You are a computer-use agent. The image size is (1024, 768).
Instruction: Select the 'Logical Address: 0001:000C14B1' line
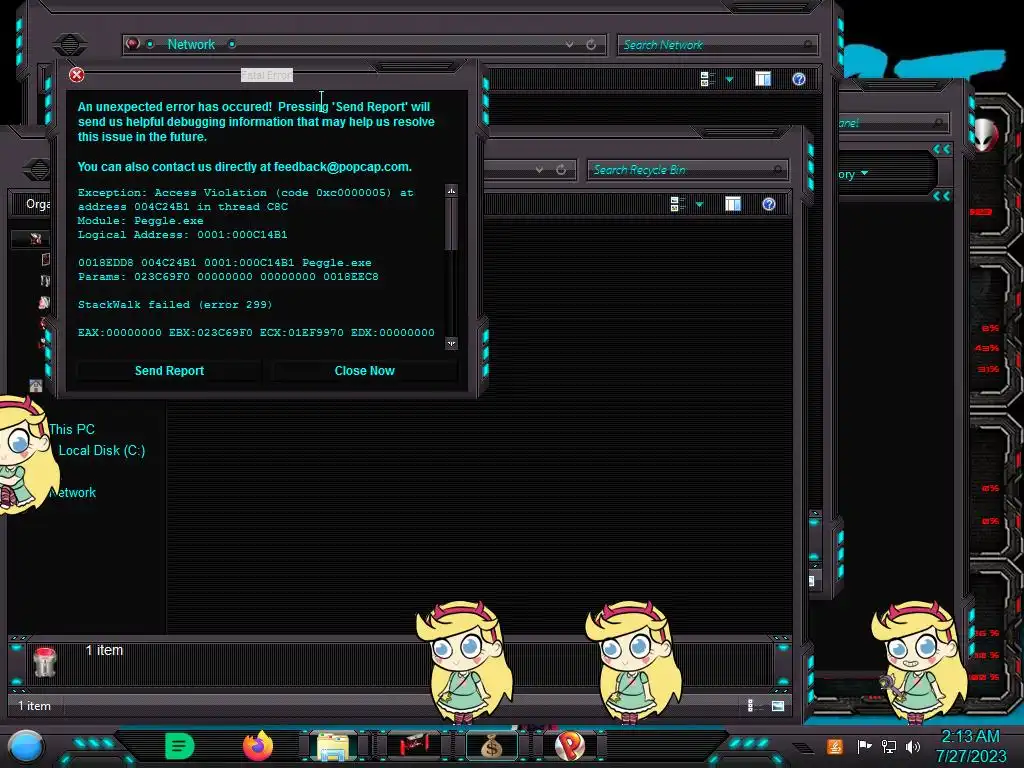[182, 234]
